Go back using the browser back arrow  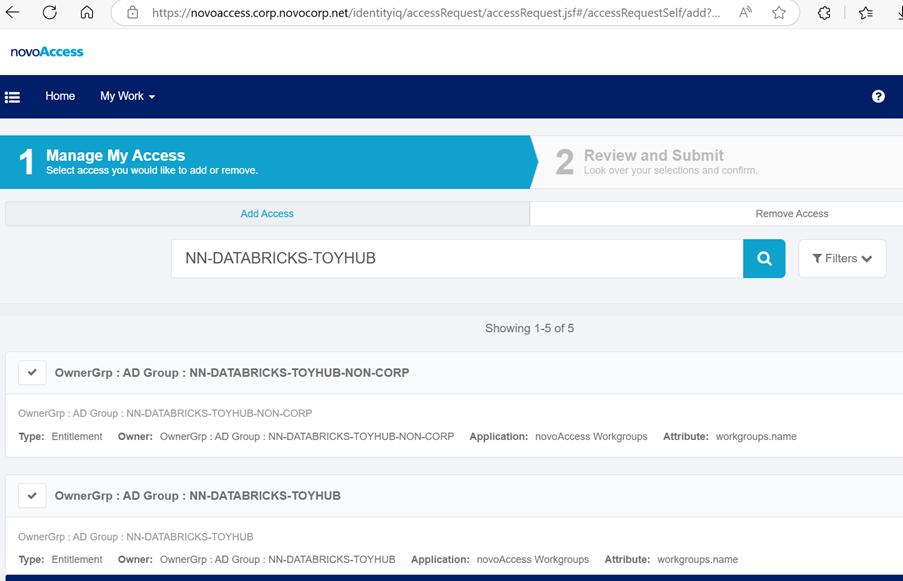coord(12,12)
